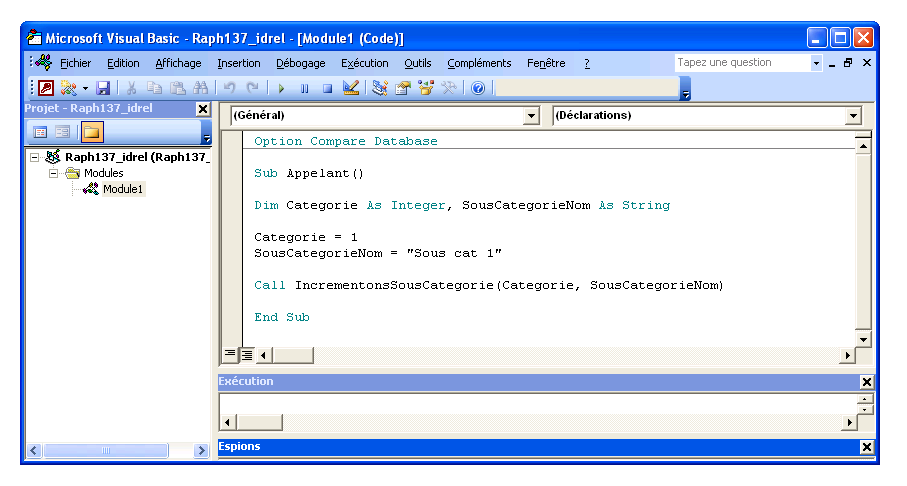Screen dimensions: 907x486
Task: Click the Redo arrow icon
Action: point(252,88)
